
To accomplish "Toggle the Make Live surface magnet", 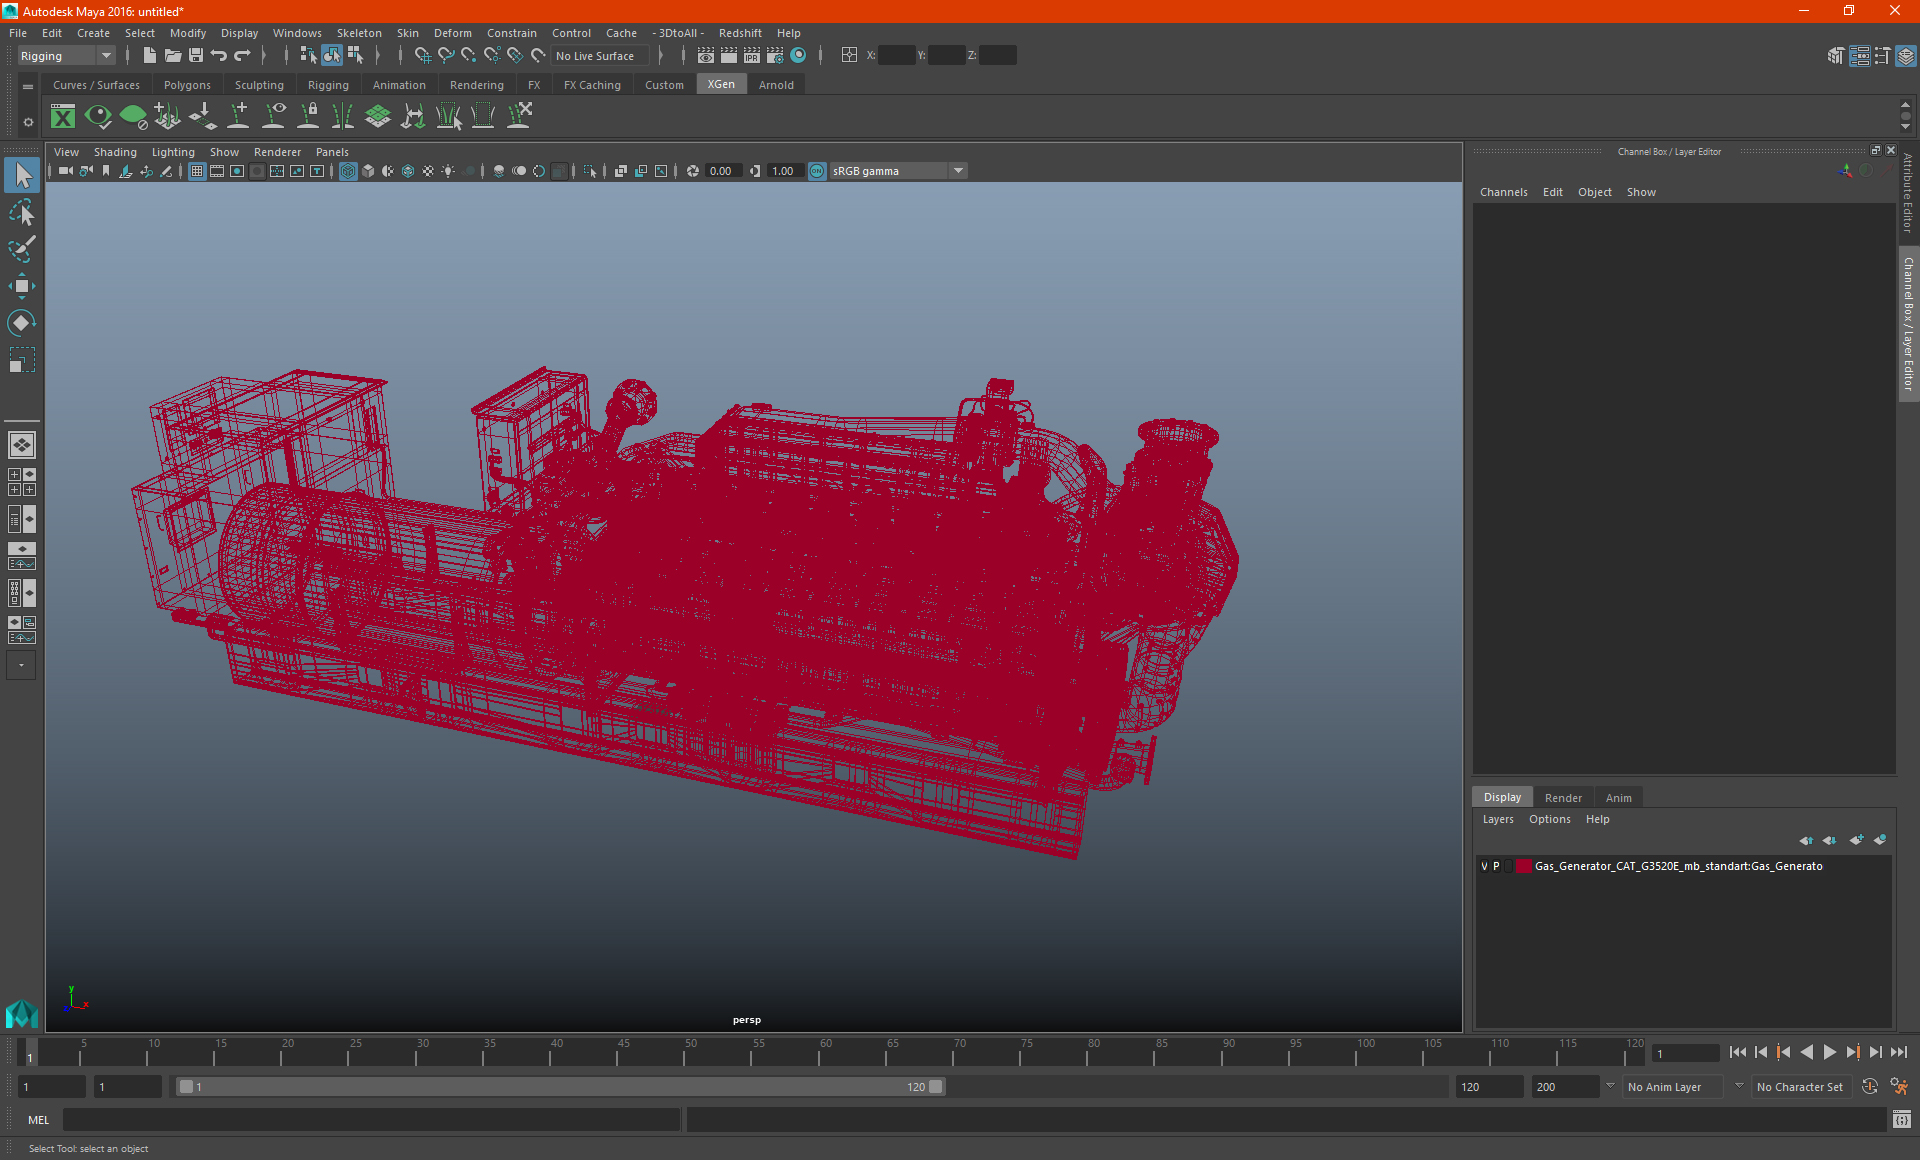I will 538,56.
